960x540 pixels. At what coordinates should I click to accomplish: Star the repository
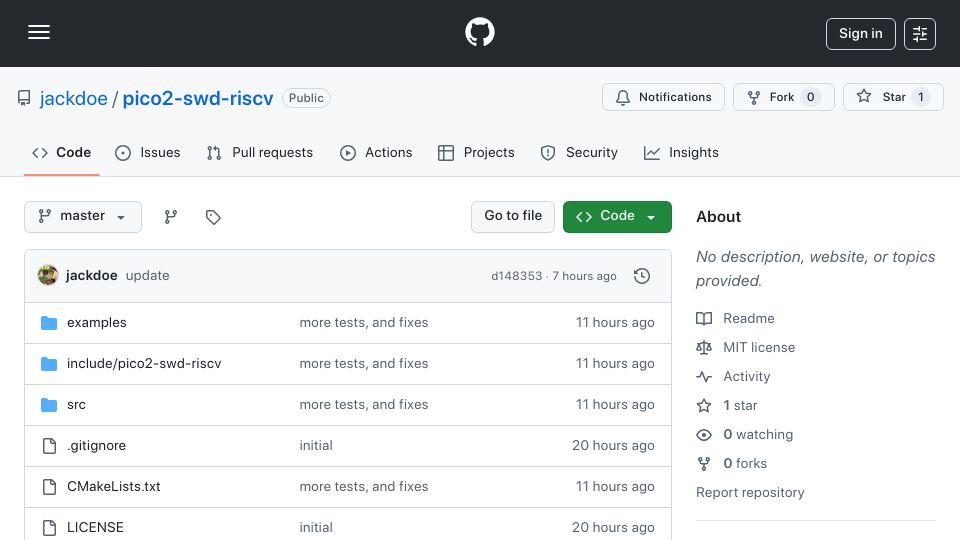[893, 97]
